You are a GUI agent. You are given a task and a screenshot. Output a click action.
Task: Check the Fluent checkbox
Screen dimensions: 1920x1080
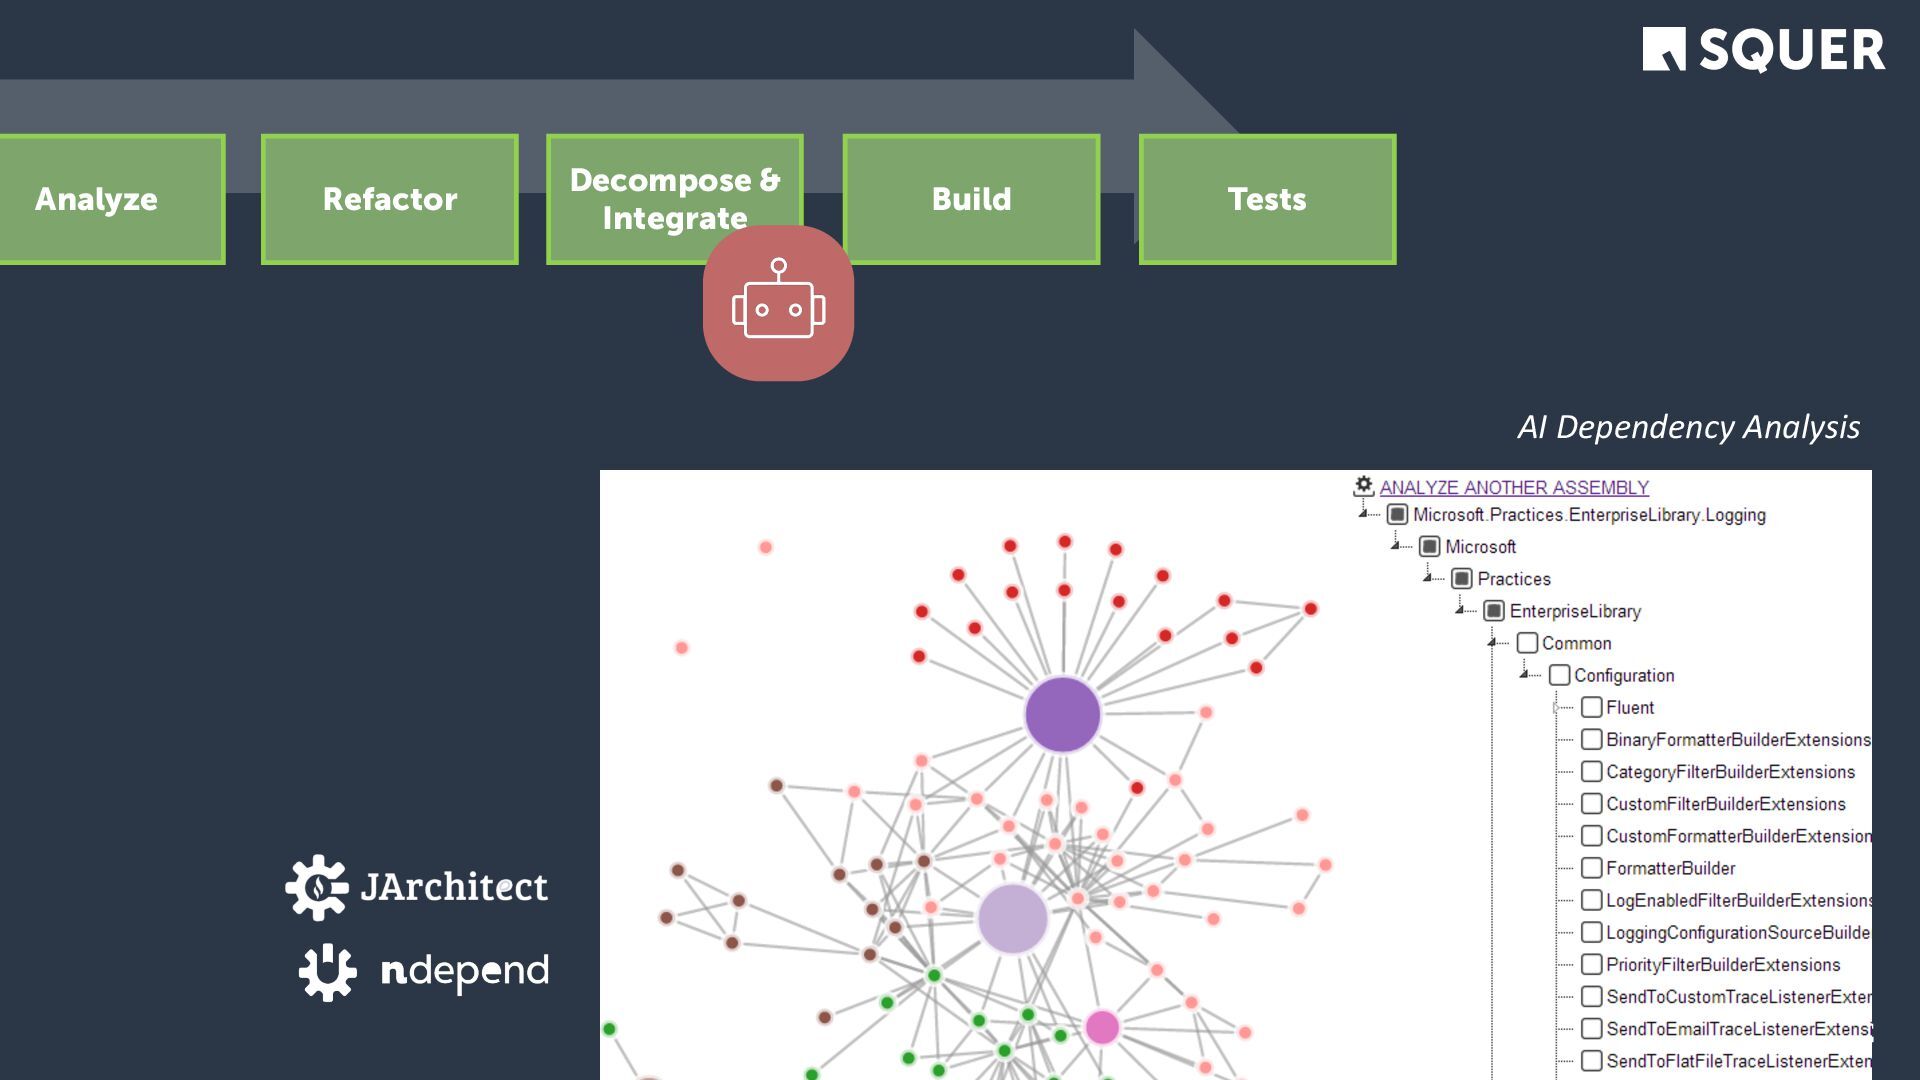click(1591, 707)
